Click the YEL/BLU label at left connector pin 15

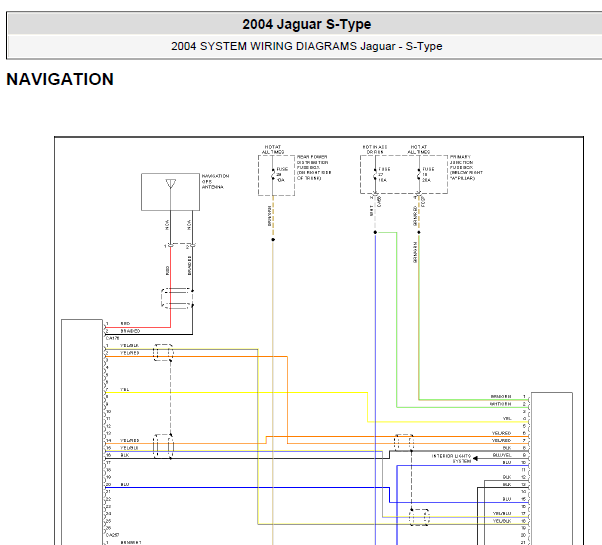(129, 448)
